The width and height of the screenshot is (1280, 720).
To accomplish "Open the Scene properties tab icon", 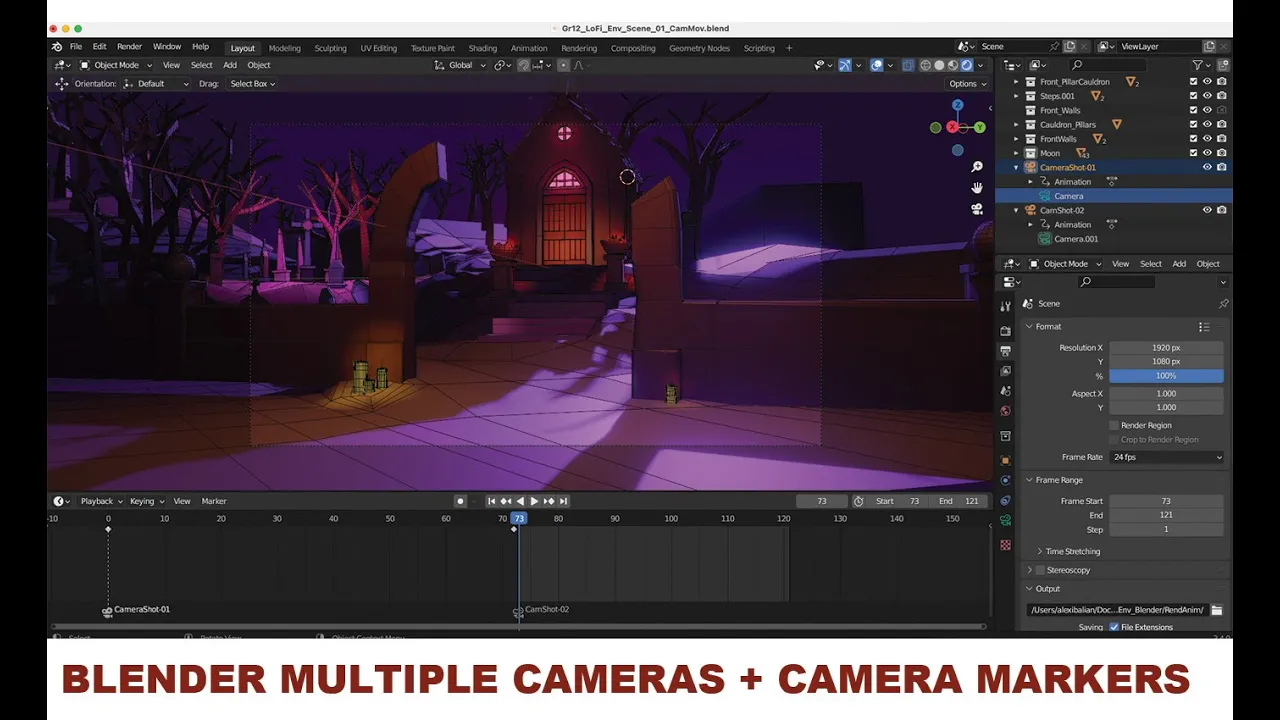I will coord(1005,390).
